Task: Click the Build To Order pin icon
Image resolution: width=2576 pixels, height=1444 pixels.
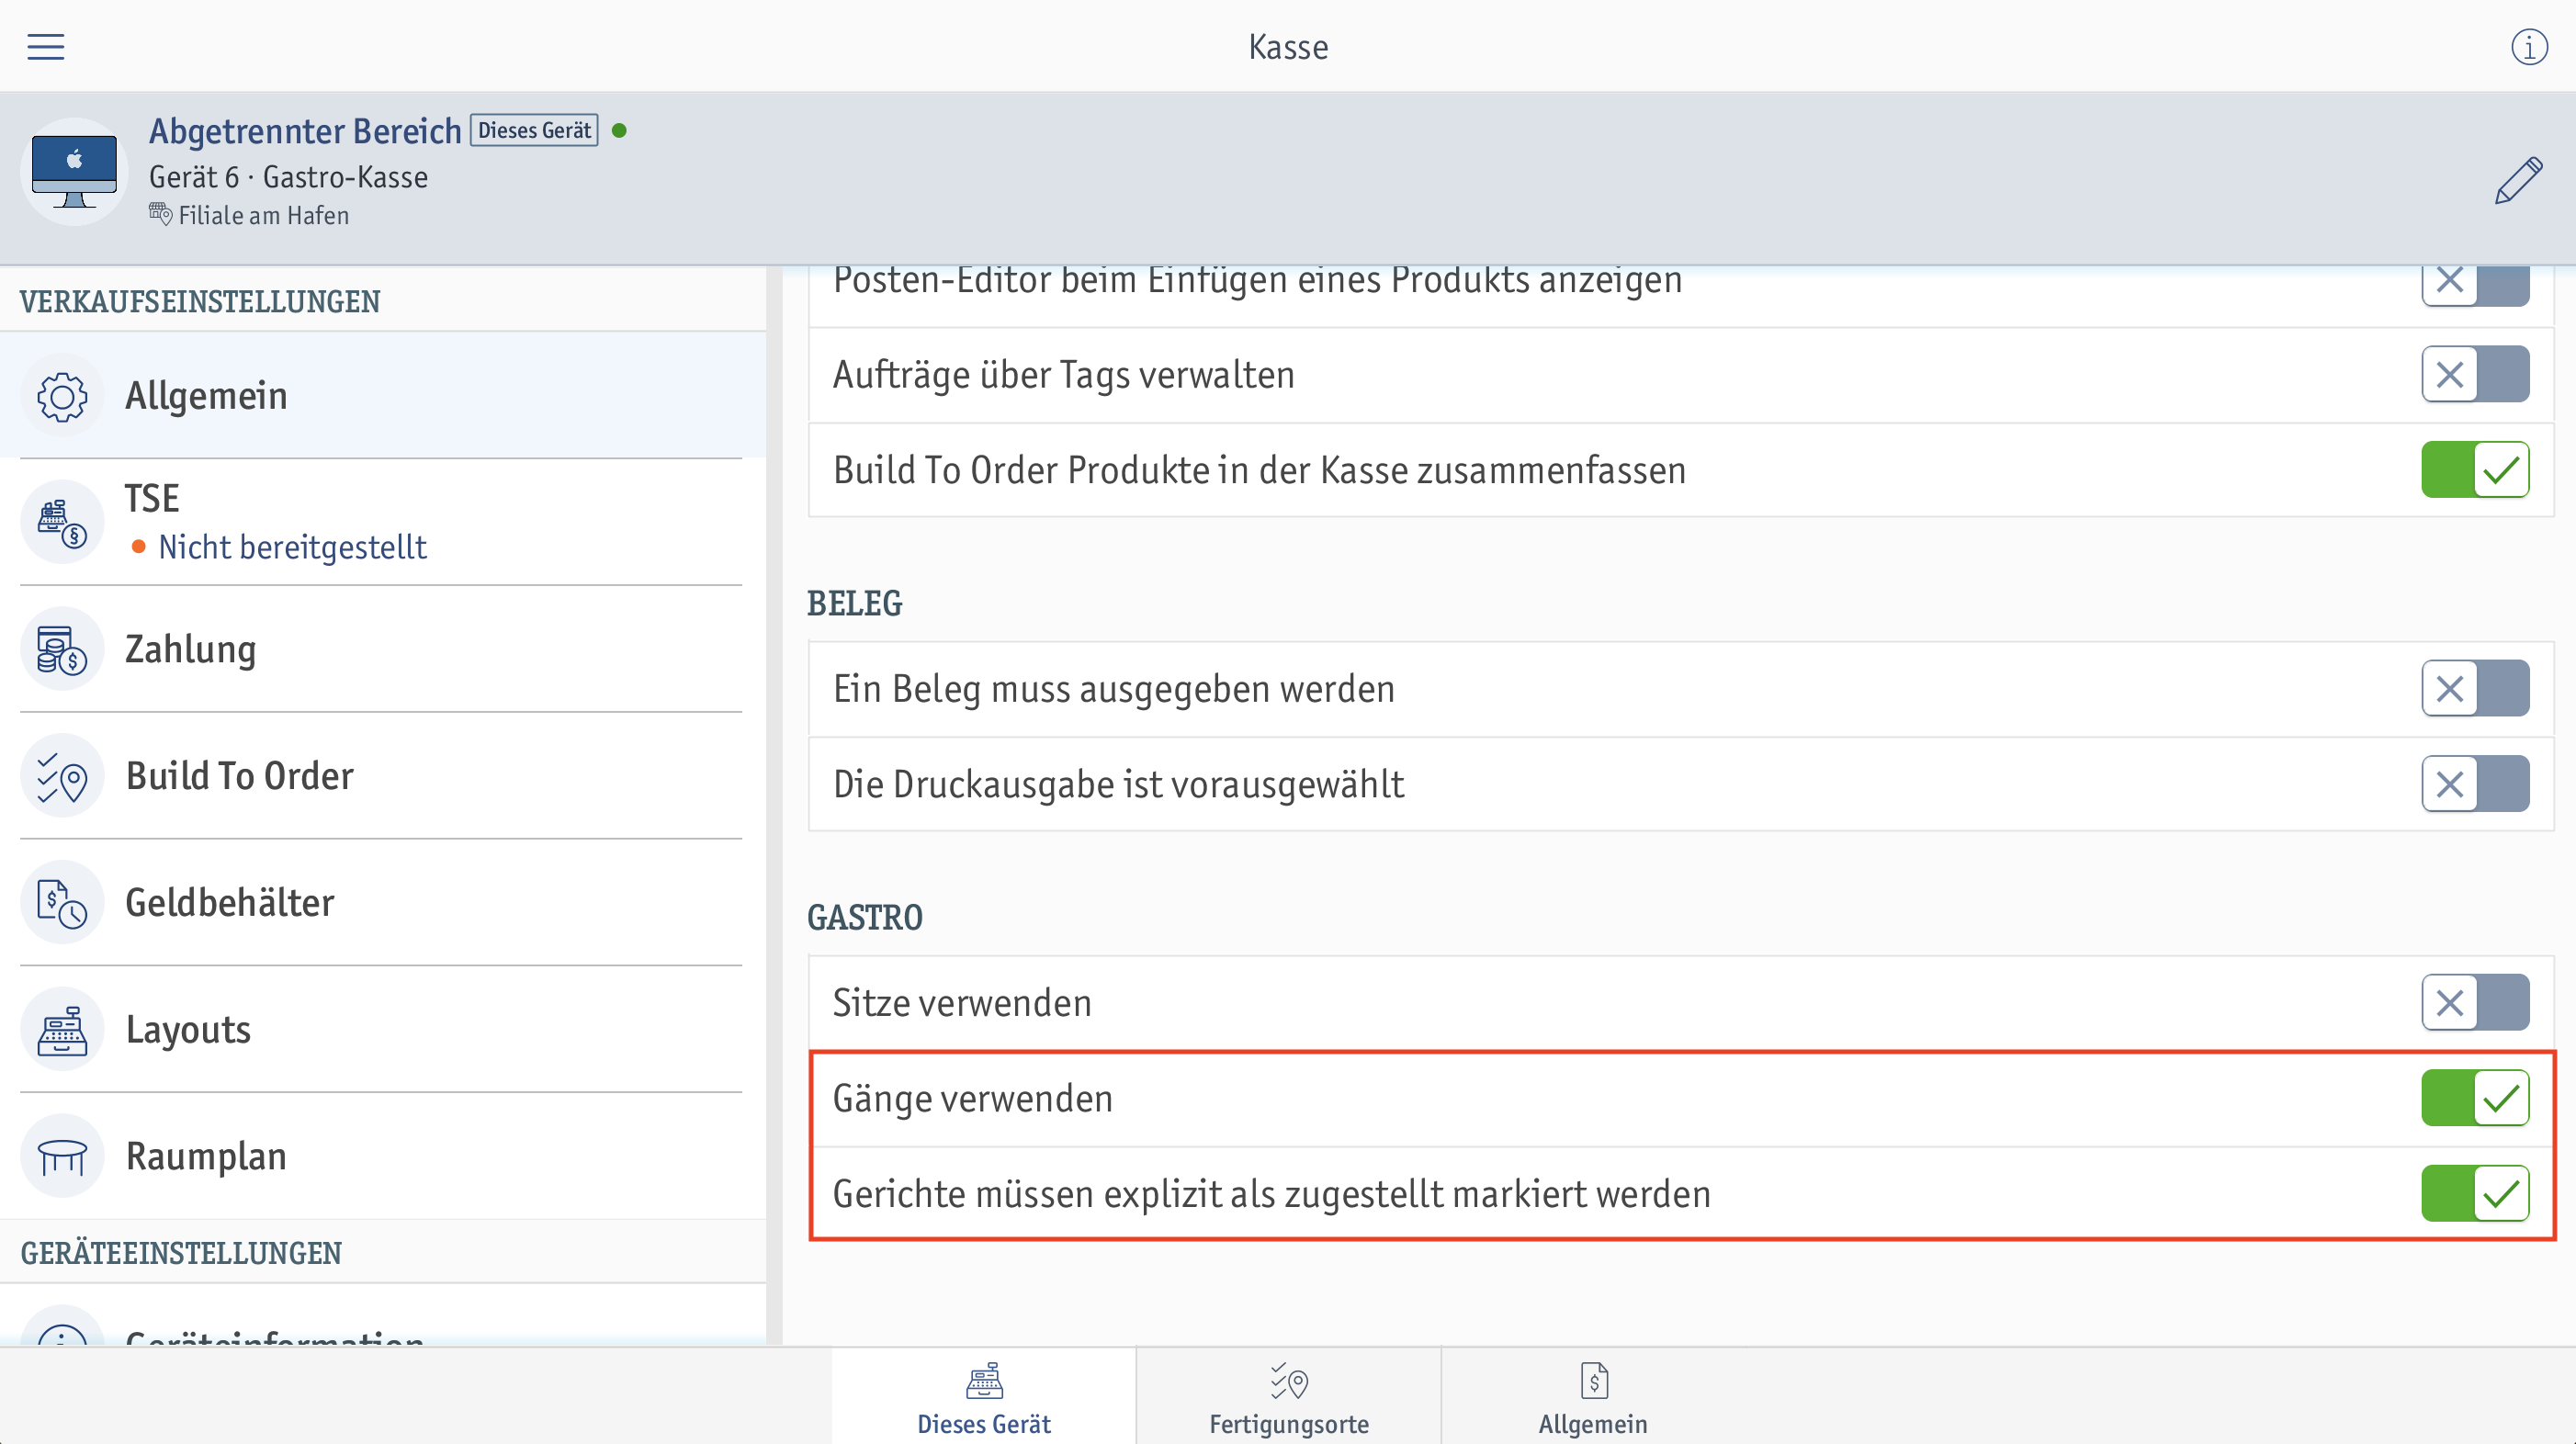Action: [62, 776]
